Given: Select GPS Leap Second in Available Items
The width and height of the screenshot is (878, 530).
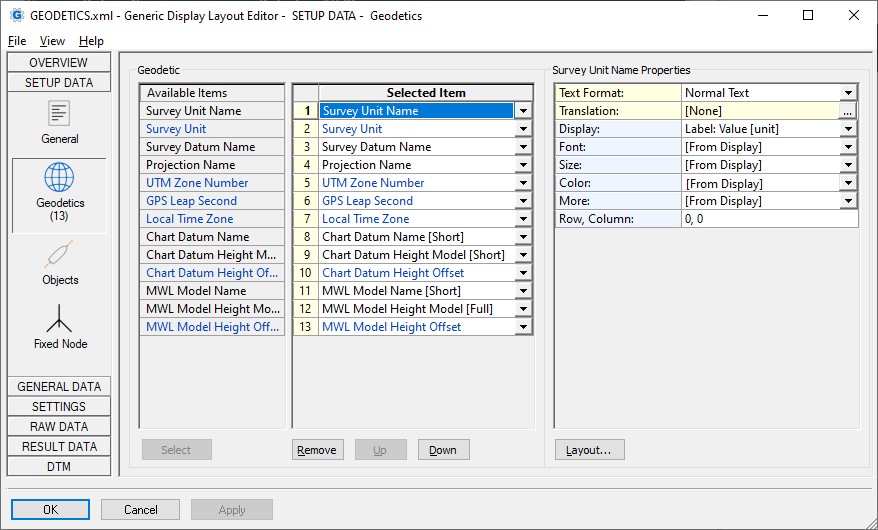Looking at the screenshot, I should (191, 201).
